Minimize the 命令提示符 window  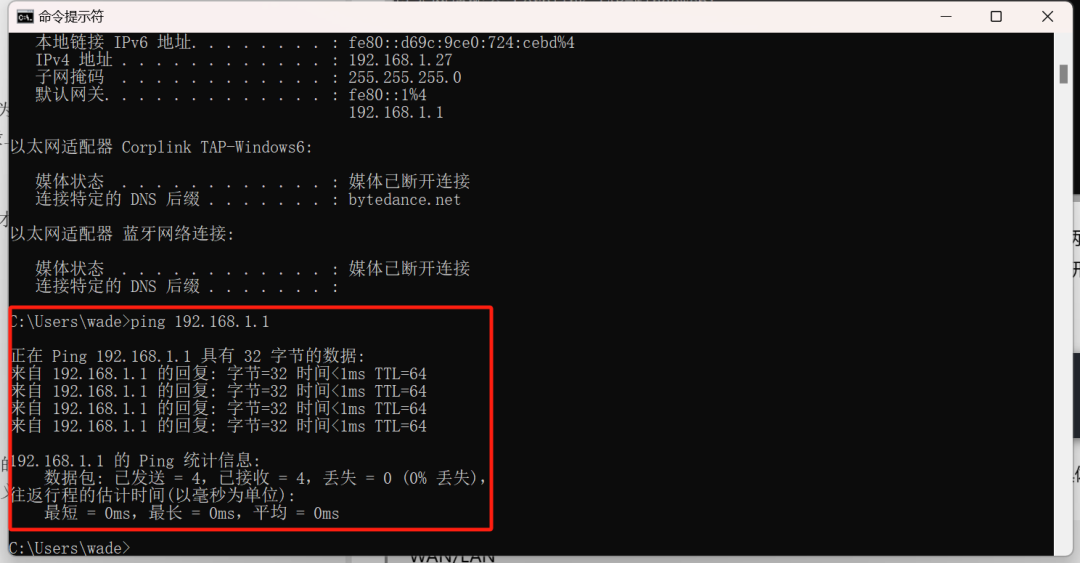pos(946,17)
